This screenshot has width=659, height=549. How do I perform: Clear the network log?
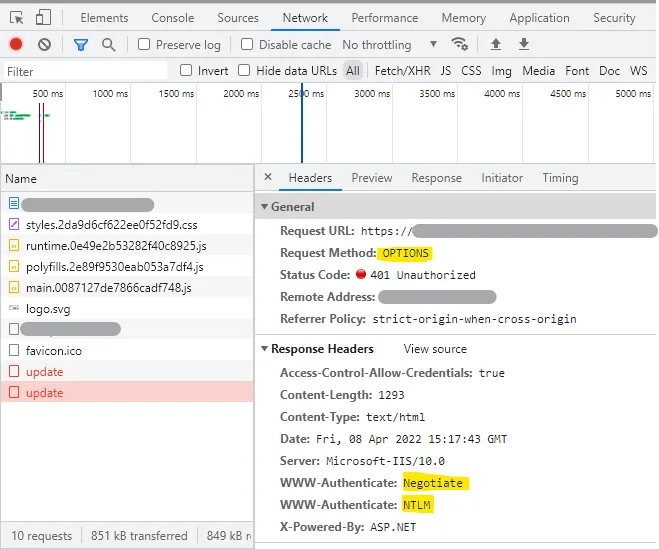coord(44,44)
